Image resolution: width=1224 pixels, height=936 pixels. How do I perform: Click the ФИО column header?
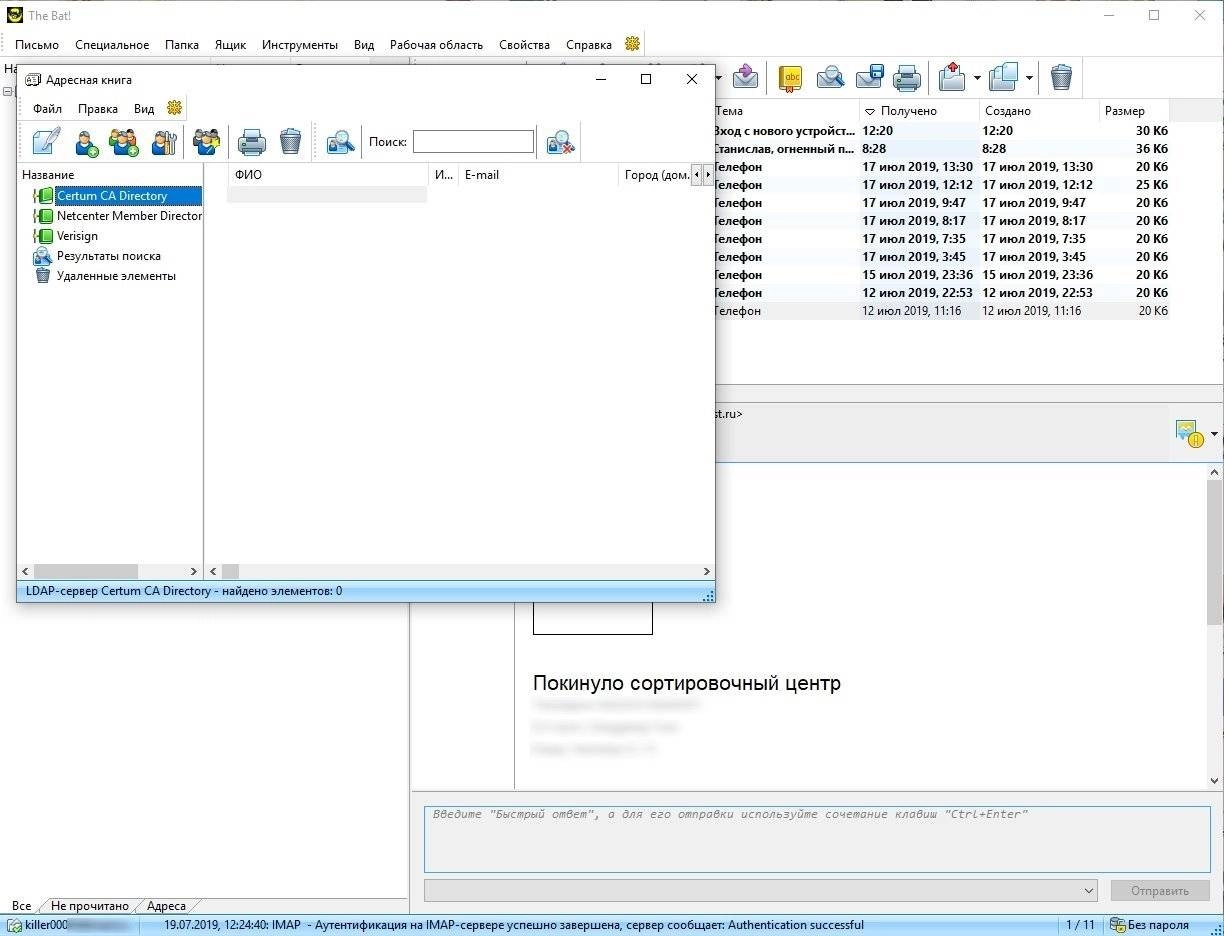pyautogui.click(x=329, y=175)
